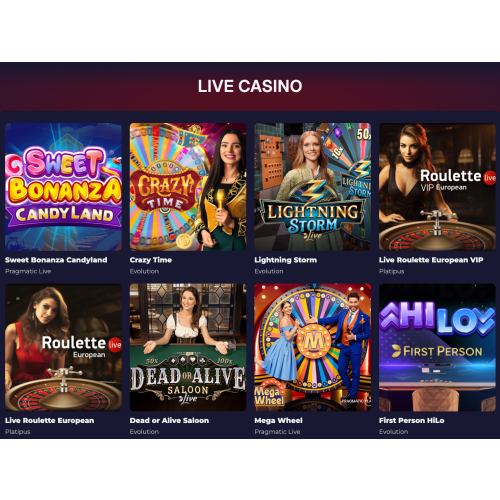The image size is (500, 500).
Task: Click the LIVE CASINO section heading
Action: (250, 86)
